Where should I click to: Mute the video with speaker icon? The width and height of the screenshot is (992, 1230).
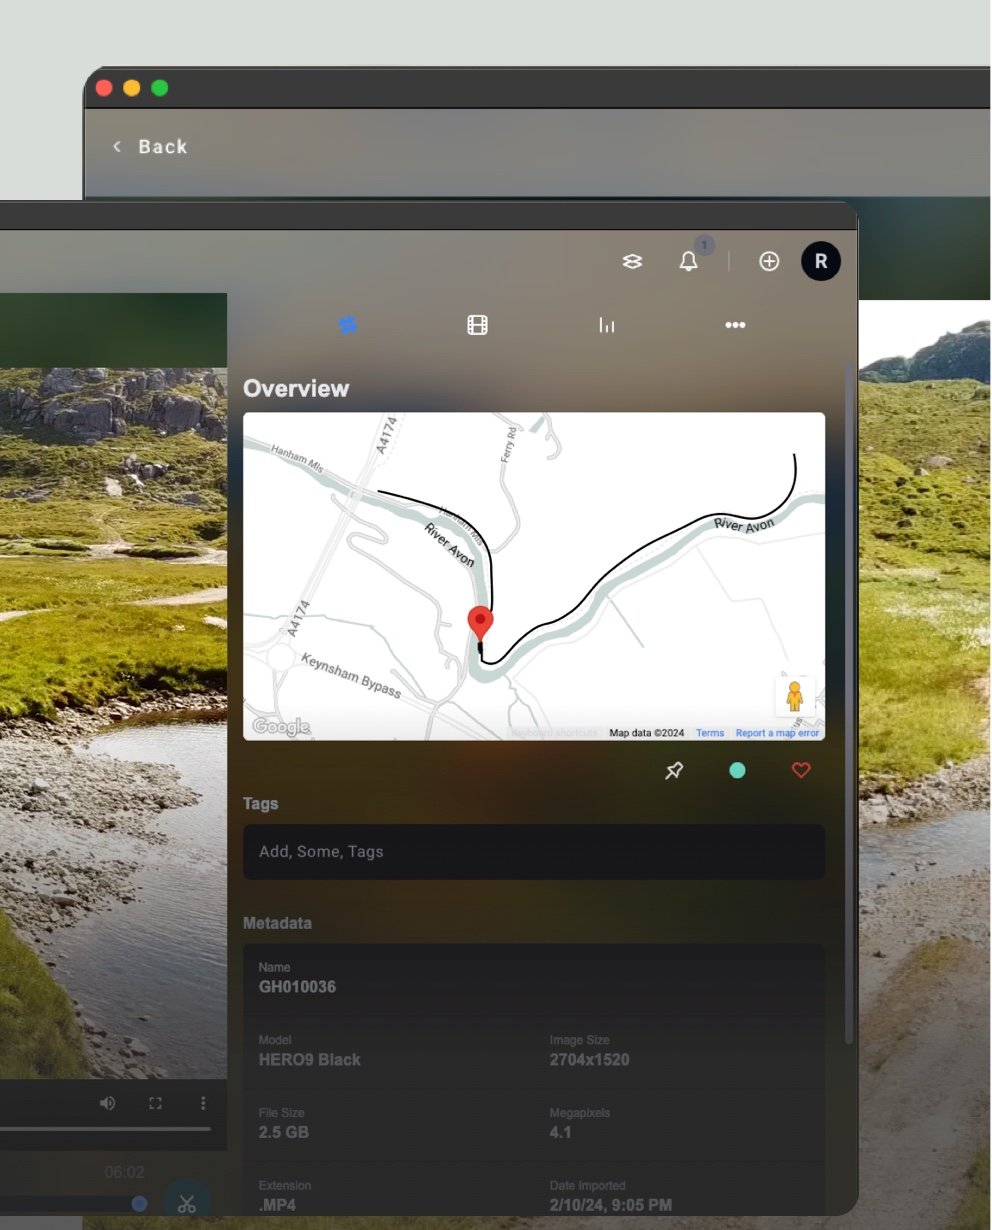coord(107,1103)
